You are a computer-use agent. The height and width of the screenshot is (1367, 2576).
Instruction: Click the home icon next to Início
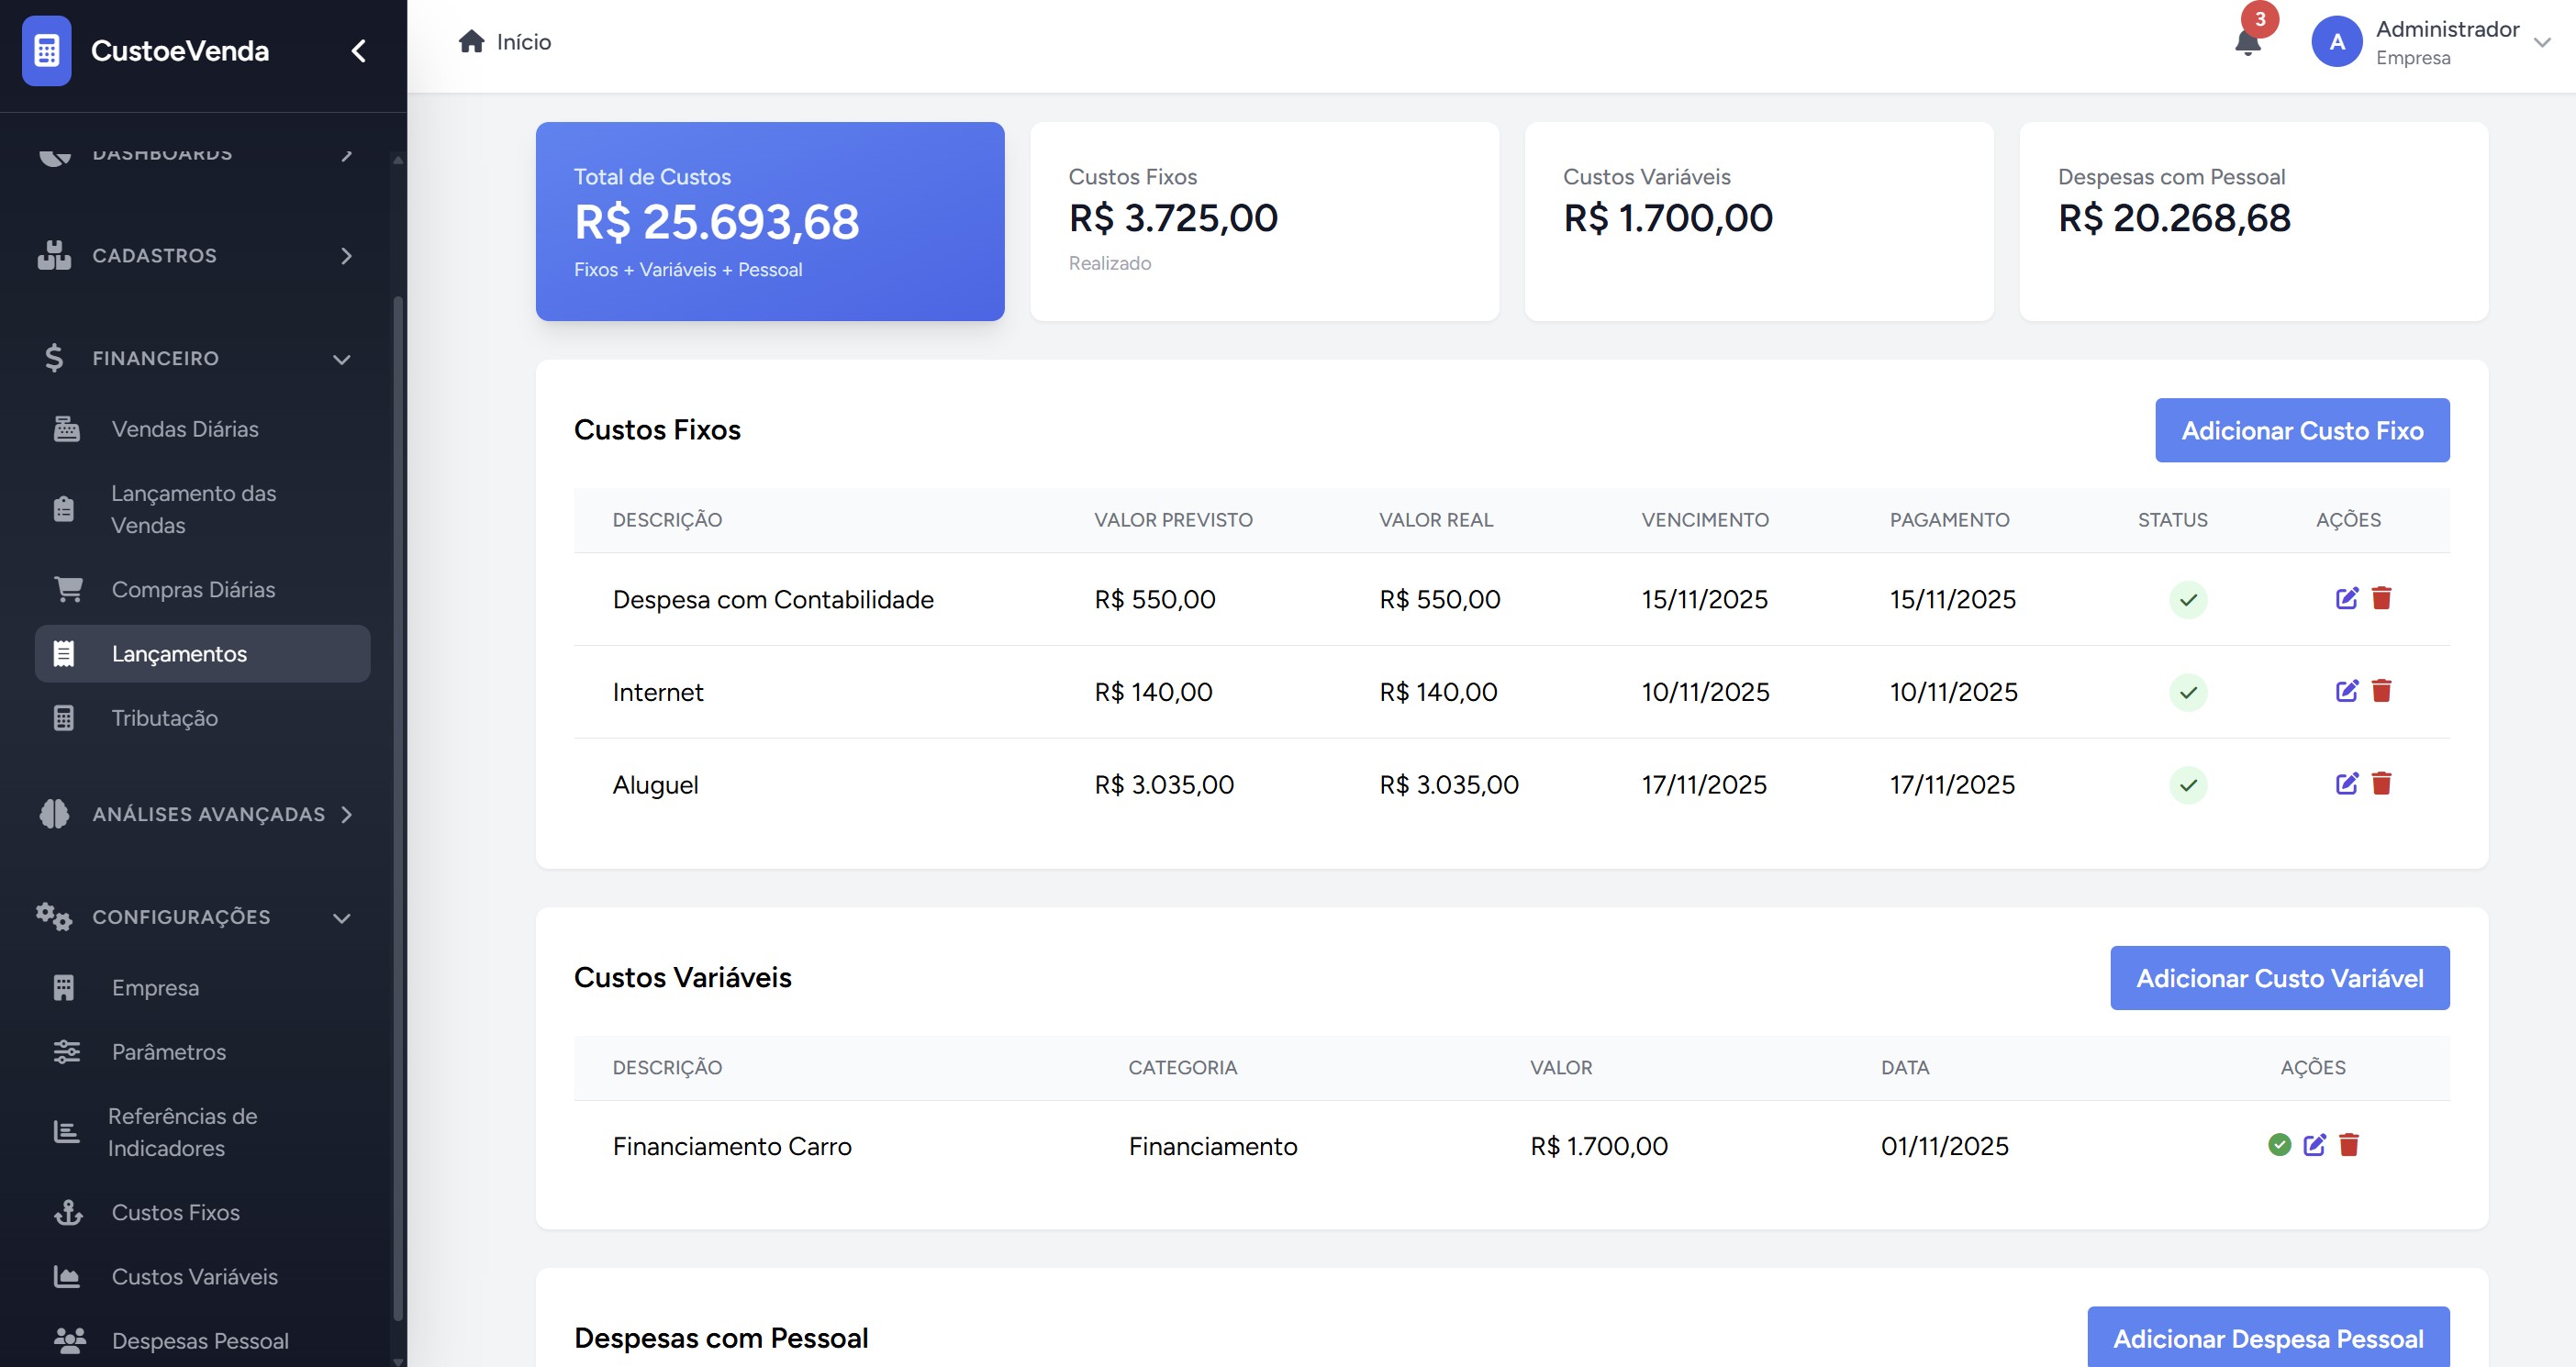pos(471,41)
